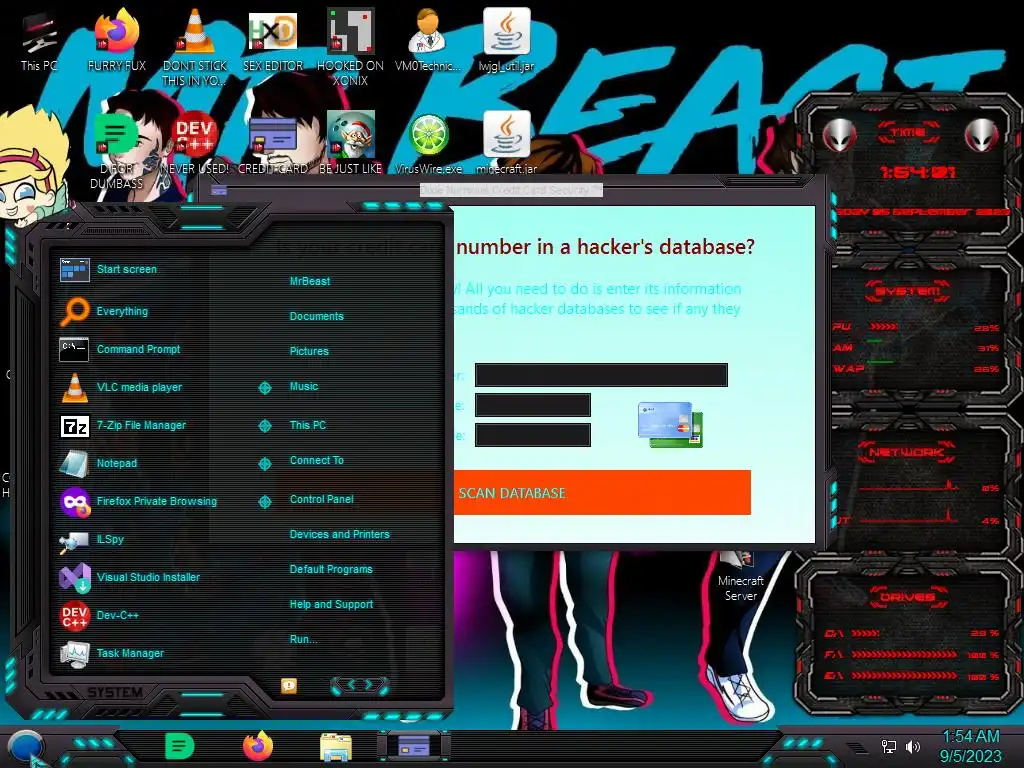Click the TIME widget clock display
The height and width of the screenshot is (768, 1024).
click(x=917, y=172)
